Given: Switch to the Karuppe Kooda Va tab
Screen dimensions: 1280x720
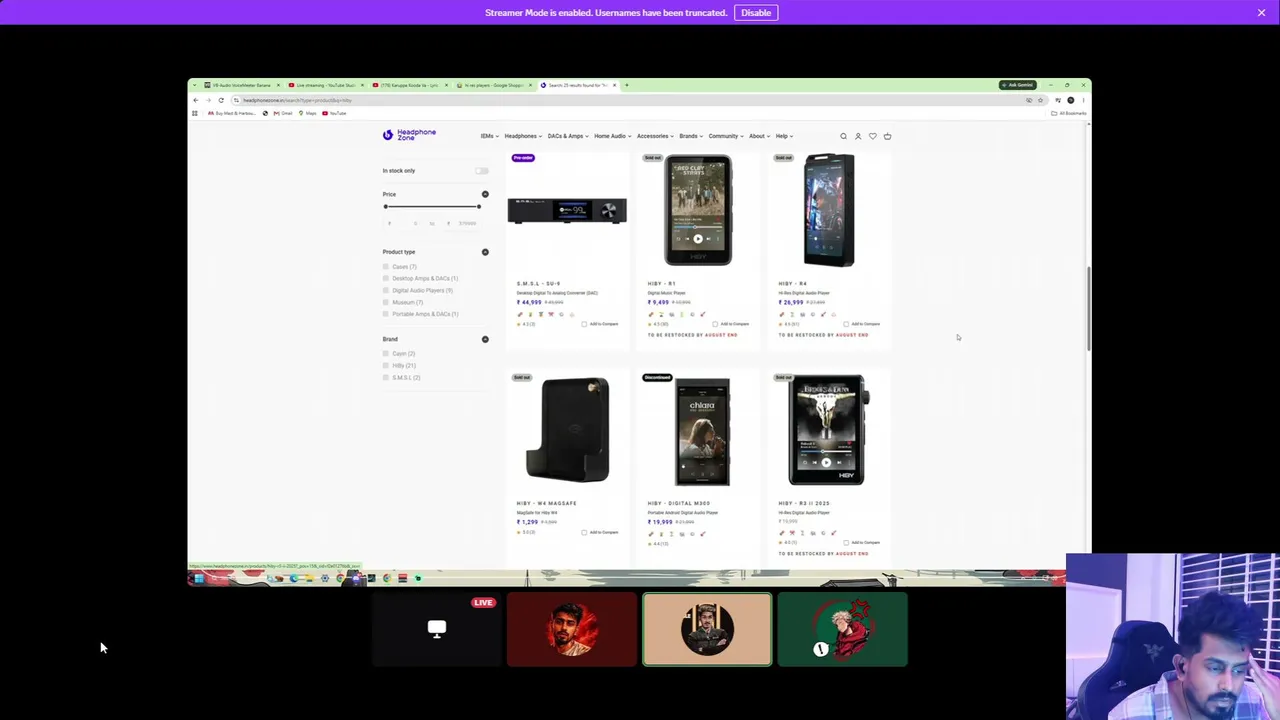Looking at the screenshot, I should 408,85.
